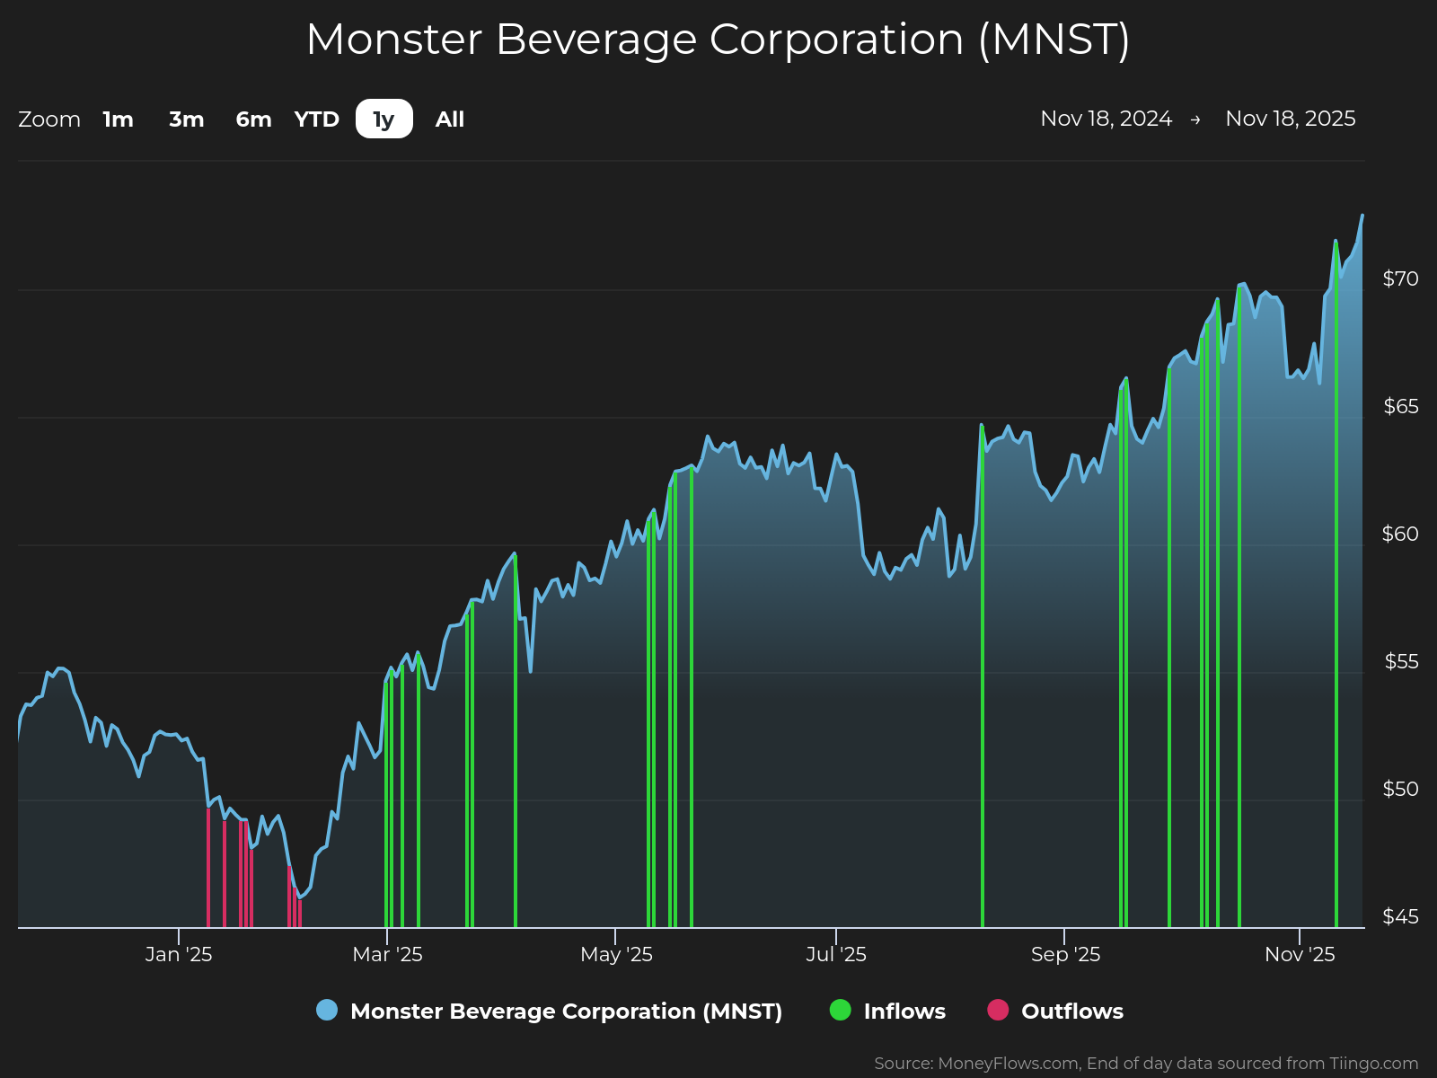Click the Jul '25 axis tick label
1437x1078 pixels.
[x=836, y=954]
